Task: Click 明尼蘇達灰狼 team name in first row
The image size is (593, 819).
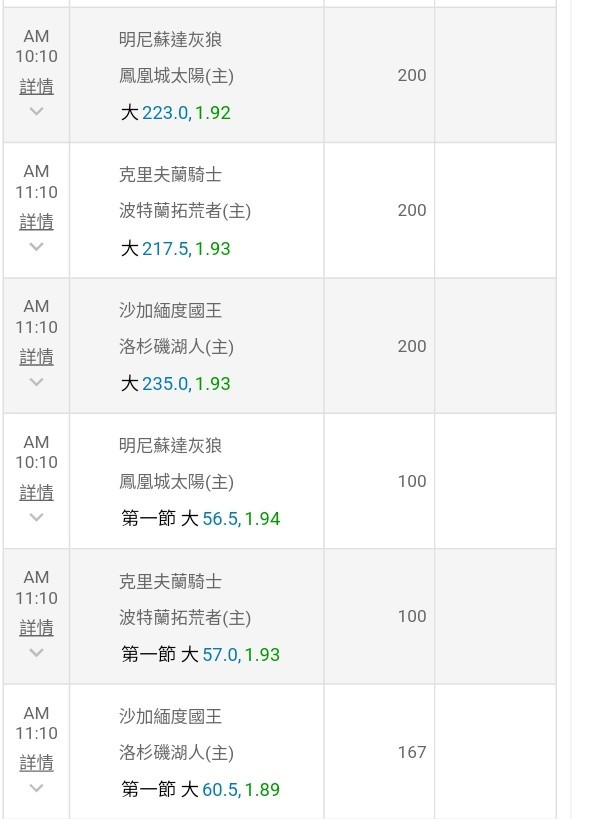Action: [170, 40]
